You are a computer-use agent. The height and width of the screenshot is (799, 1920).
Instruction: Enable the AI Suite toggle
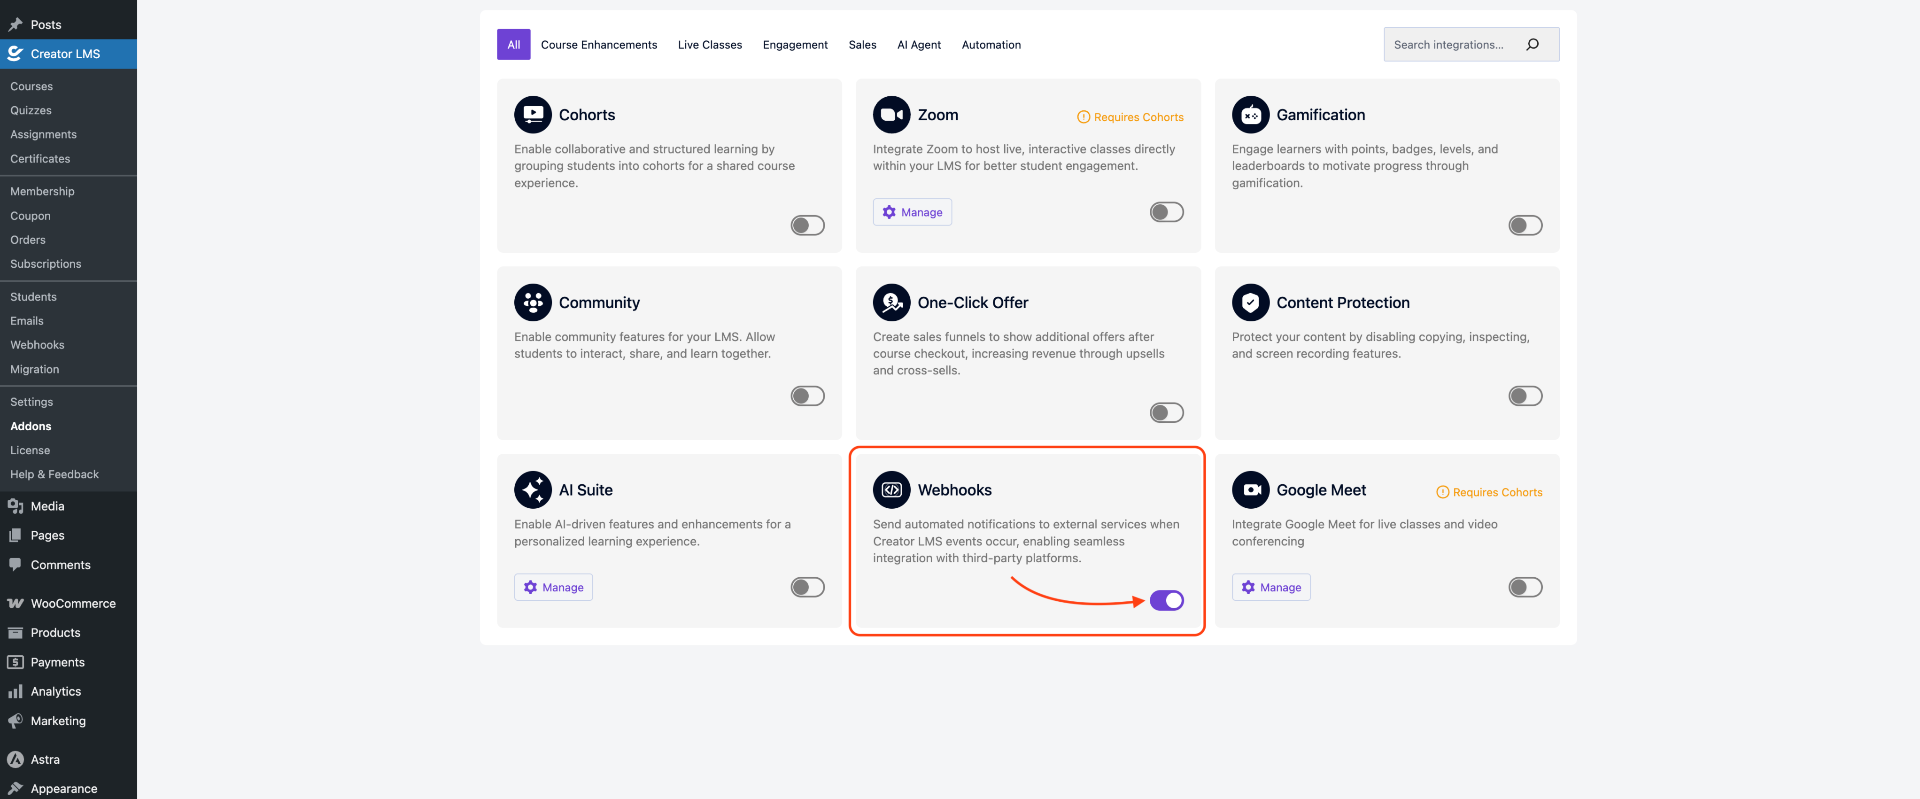808,587
